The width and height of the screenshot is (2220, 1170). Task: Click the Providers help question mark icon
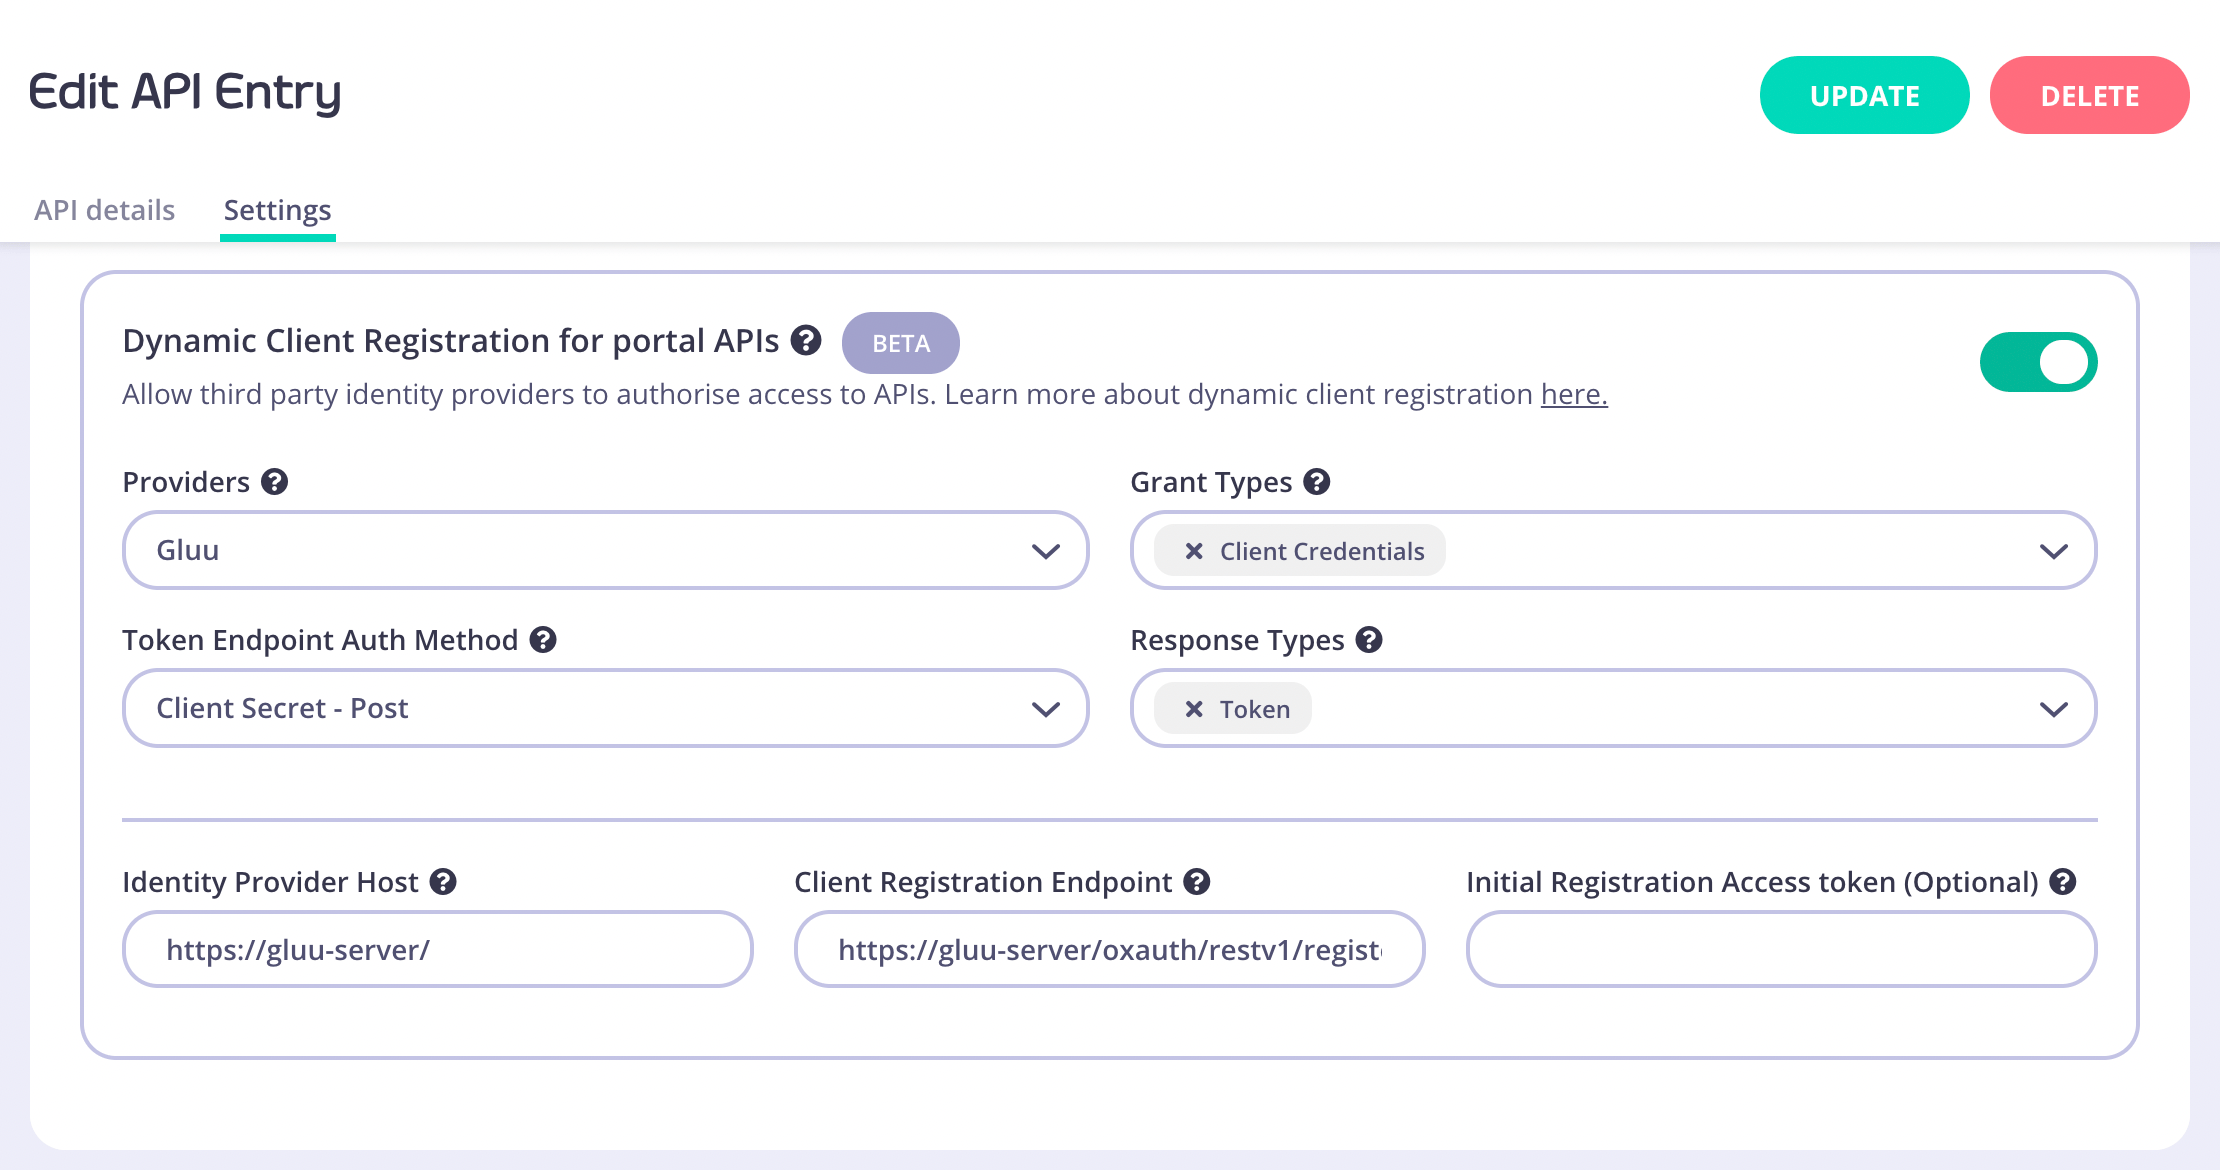tap(275, 482)
